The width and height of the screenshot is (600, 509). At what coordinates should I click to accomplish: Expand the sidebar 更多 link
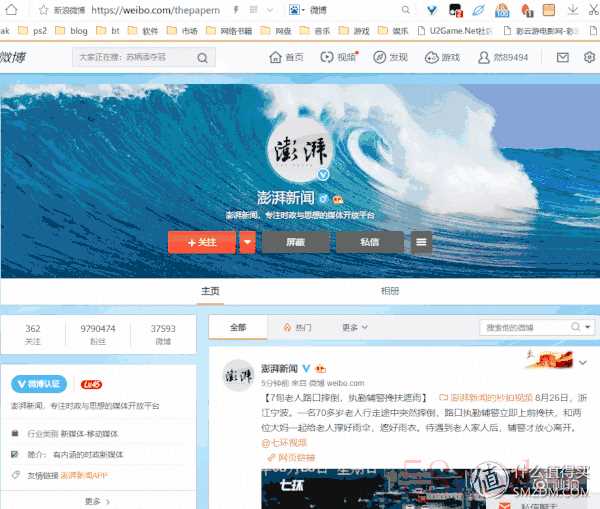point(98,501)
